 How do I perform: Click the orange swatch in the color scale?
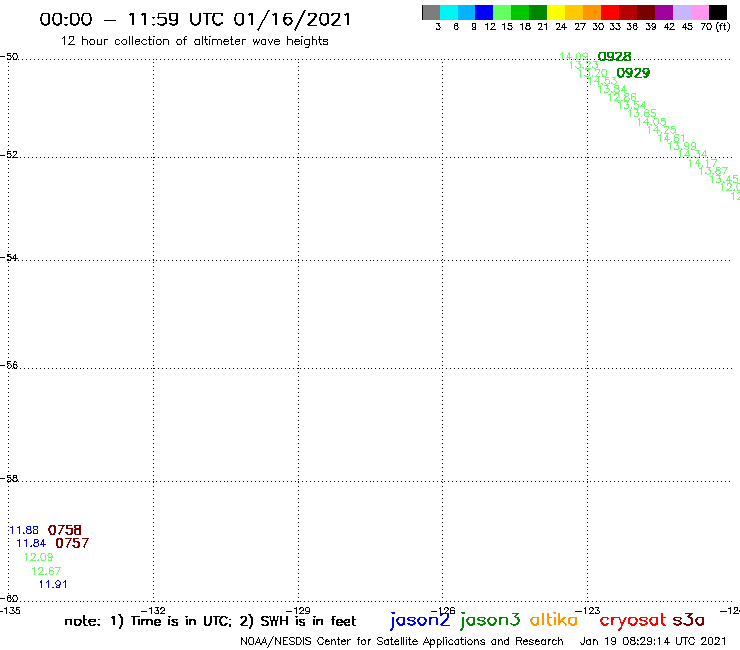click(x=592, y=12)
